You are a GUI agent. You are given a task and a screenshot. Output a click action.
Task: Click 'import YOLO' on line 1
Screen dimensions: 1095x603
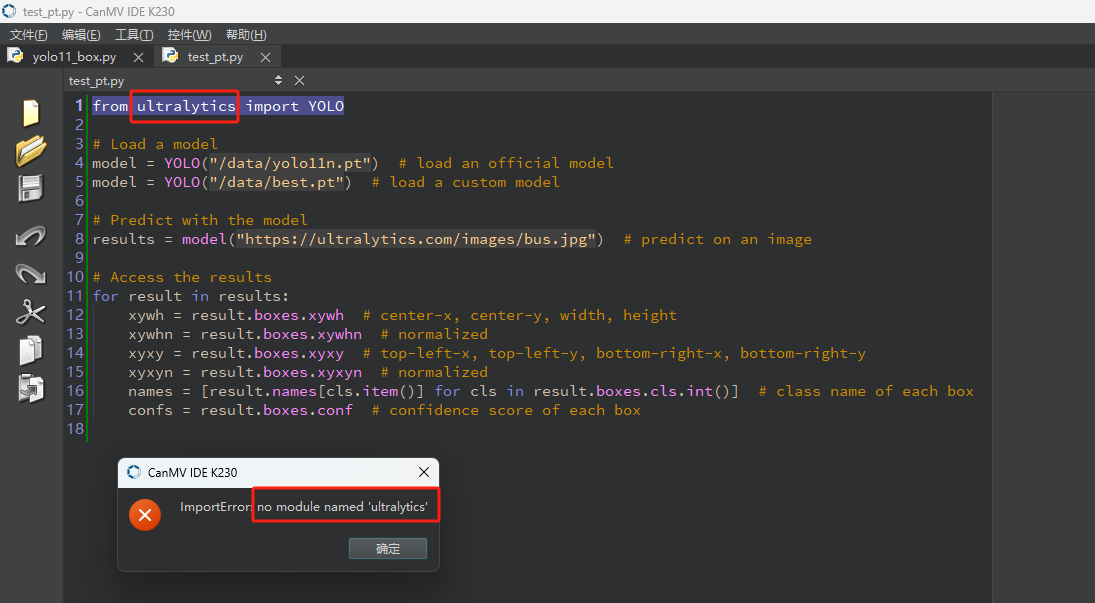pos(295,106)
